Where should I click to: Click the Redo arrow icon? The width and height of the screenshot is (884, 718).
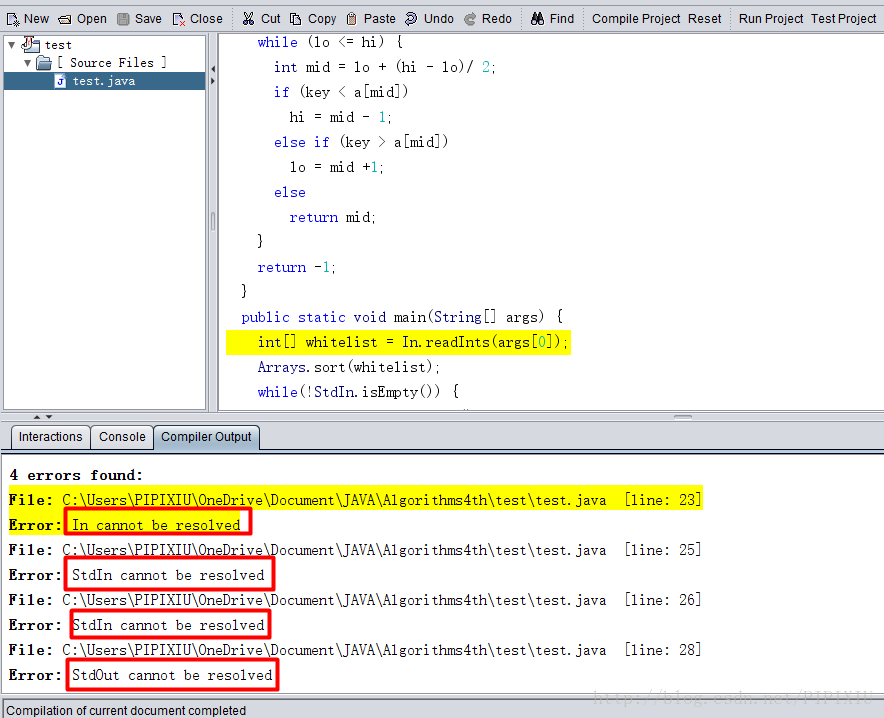[470, 19]
